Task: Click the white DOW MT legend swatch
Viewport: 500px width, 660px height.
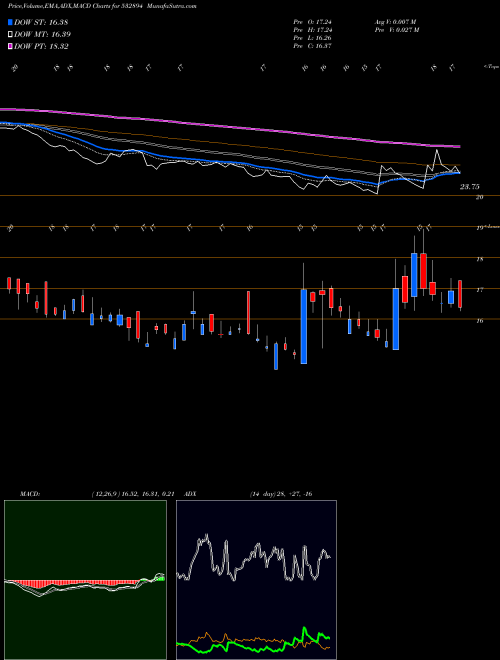Action: point(11,35)
